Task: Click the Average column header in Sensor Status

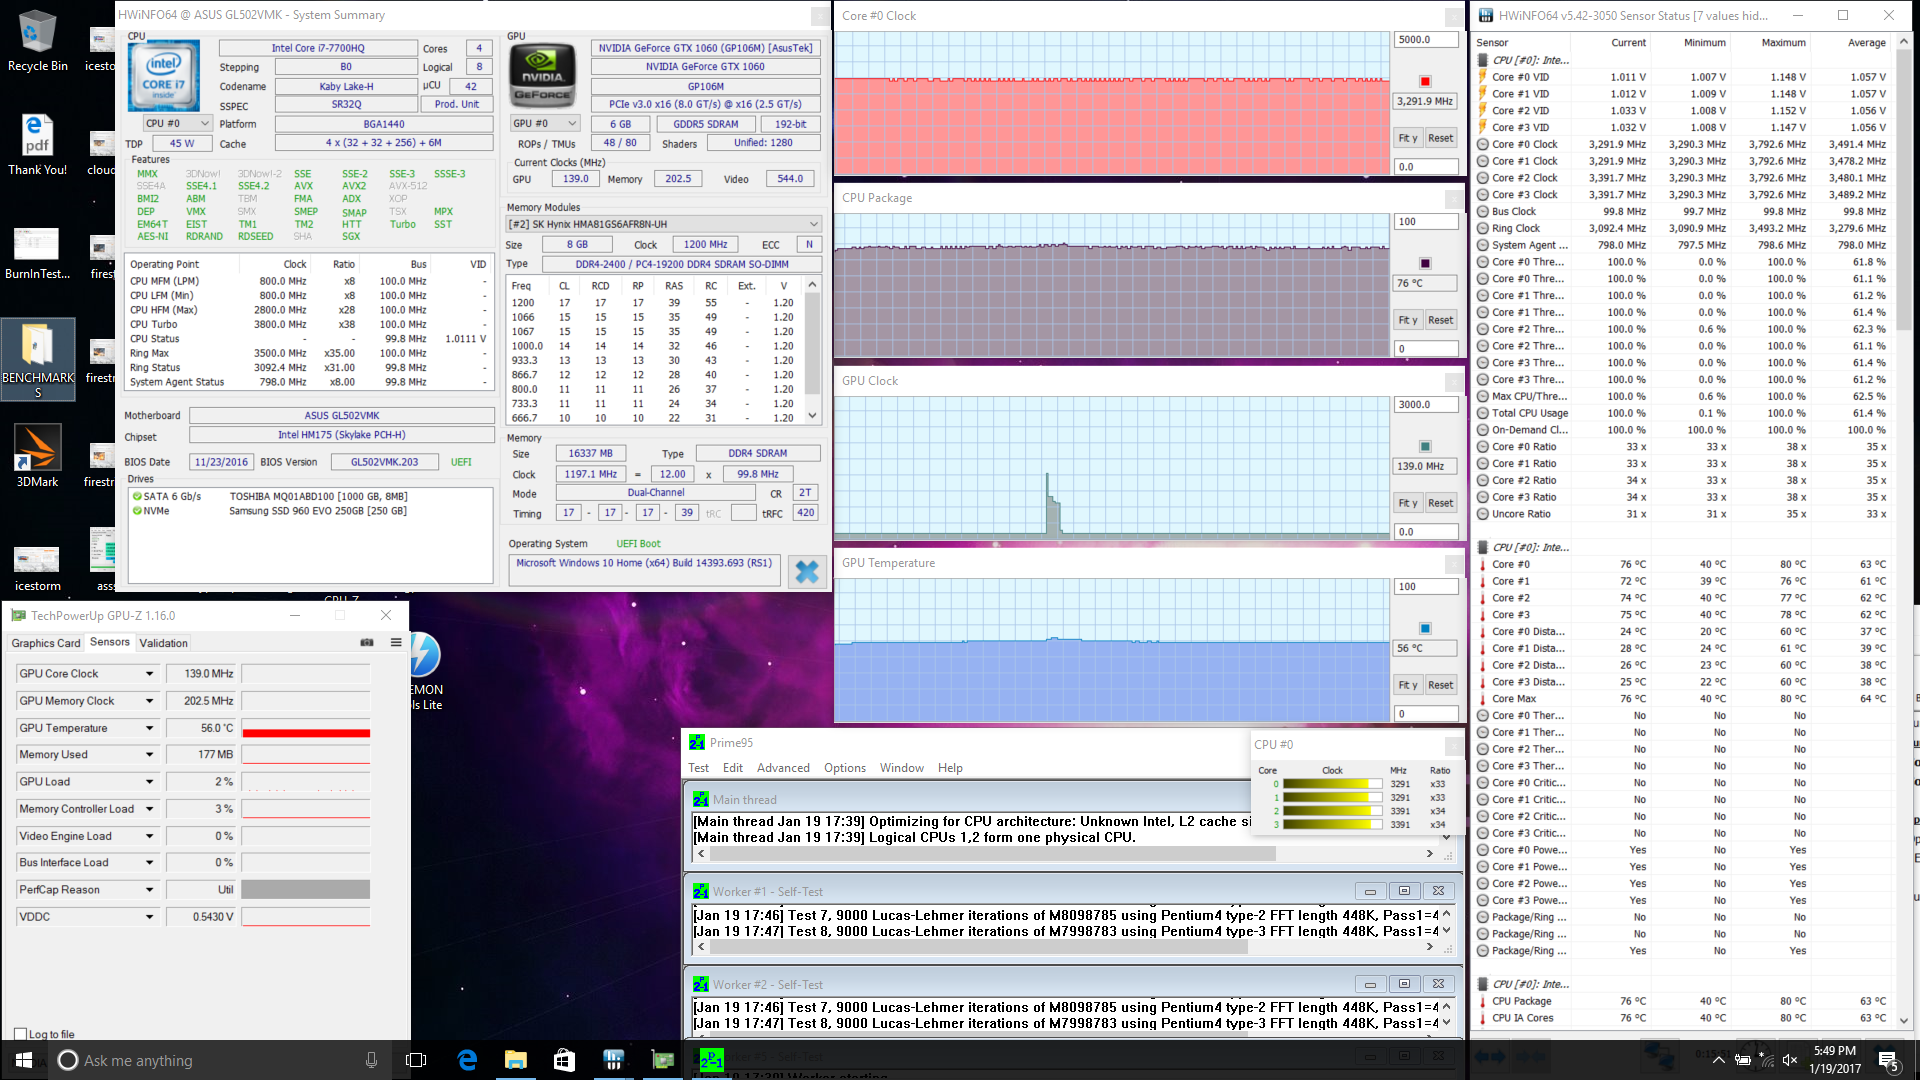Action: (1866, 43)
